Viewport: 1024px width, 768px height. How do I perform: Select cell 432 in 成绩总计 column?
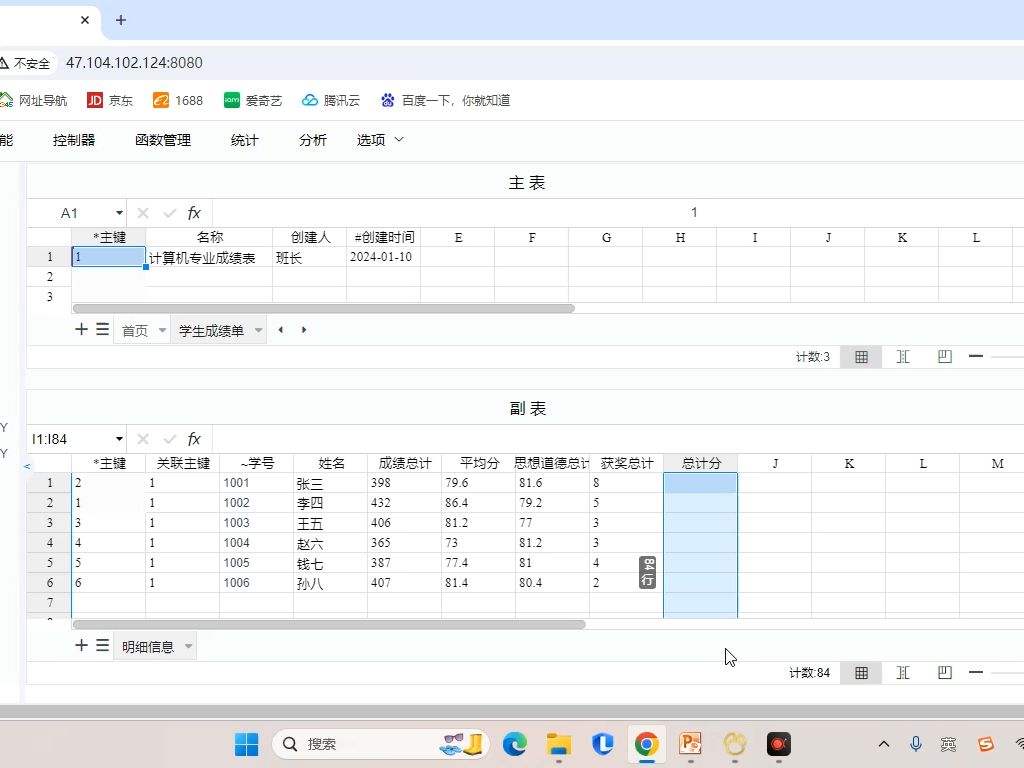click(404, 503)
